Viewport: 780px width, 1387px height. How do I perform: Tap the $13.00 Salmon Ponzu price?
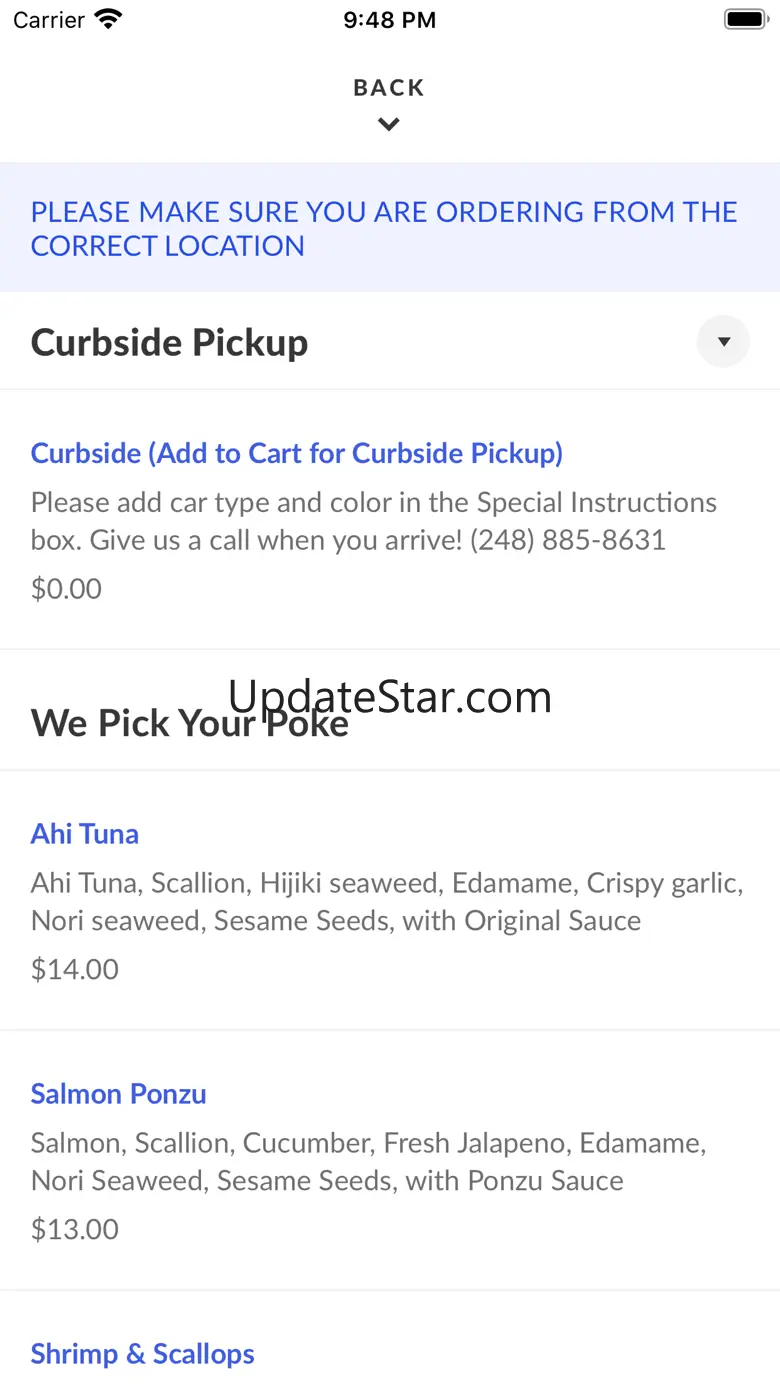tap(75, 1229)
